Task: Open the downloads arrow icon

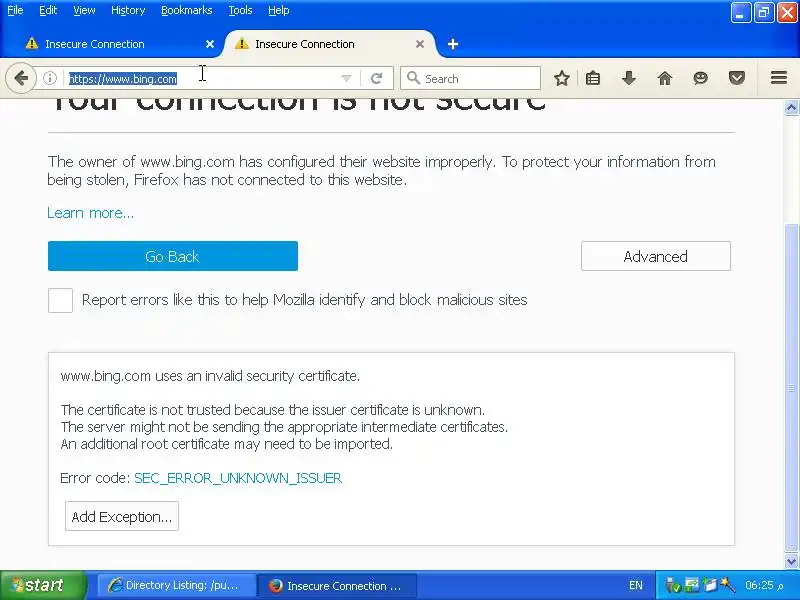Action: coord(629,78)
